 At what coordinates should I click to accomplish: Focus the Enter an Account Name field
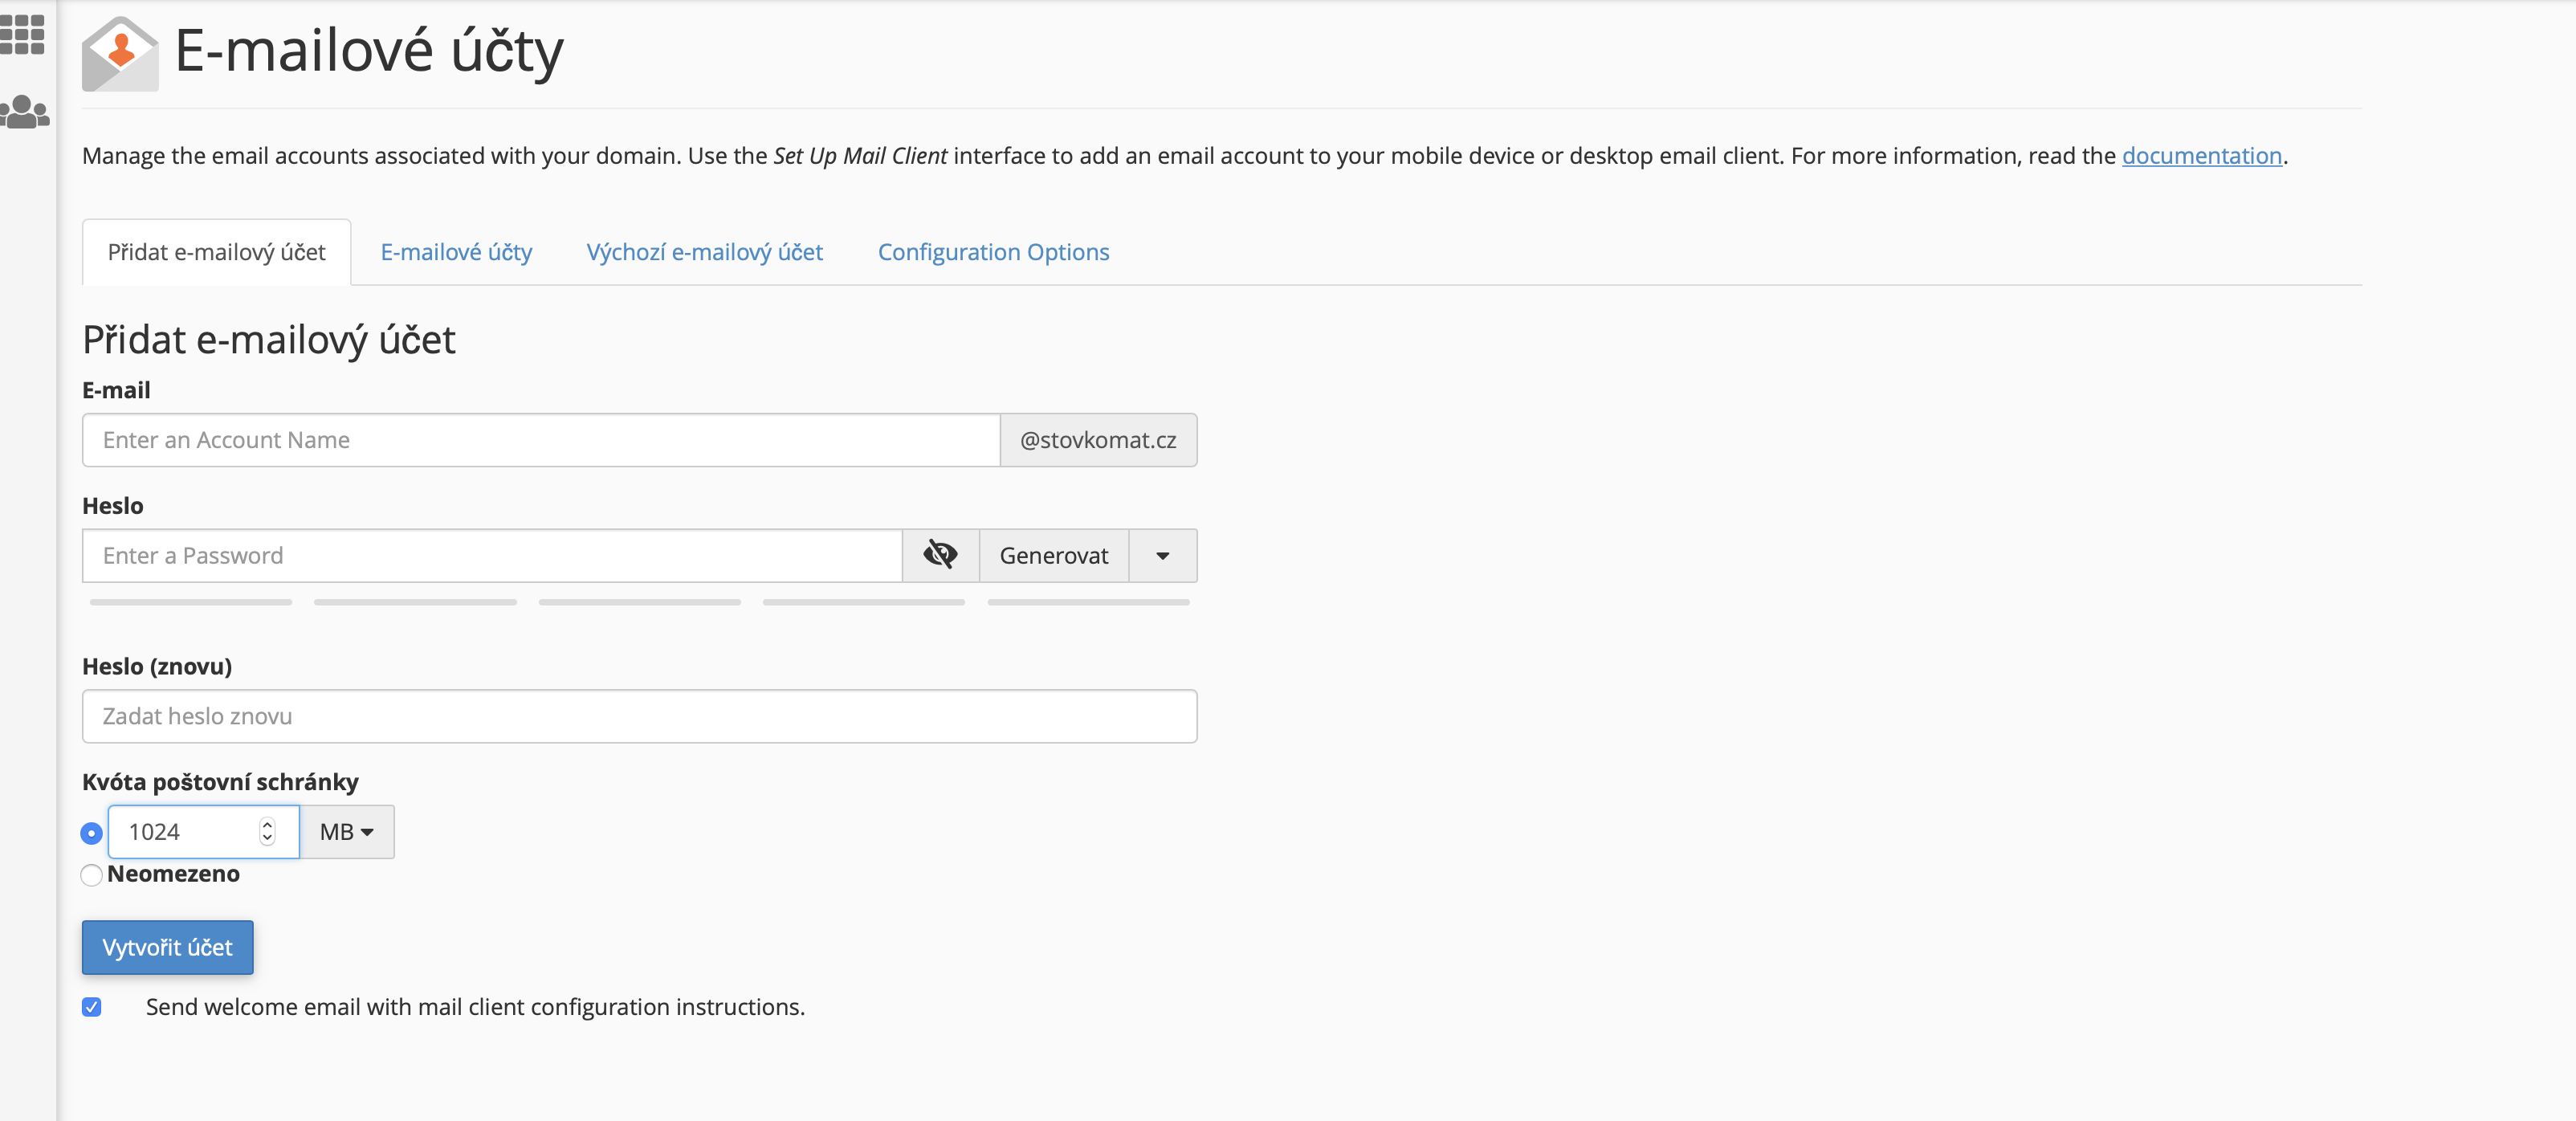541,440
